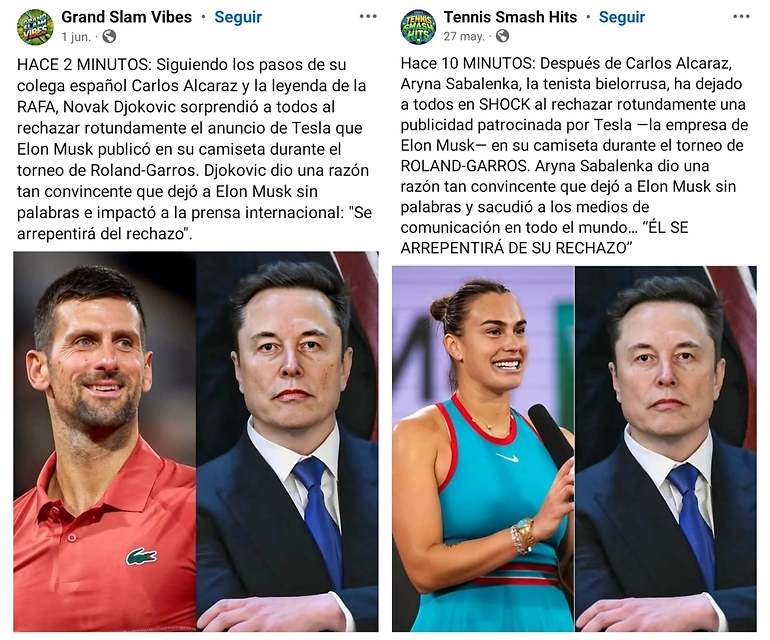The image size is (770, 640).
Task: View suited man photo in right post
Action: (x=666, y=449)
